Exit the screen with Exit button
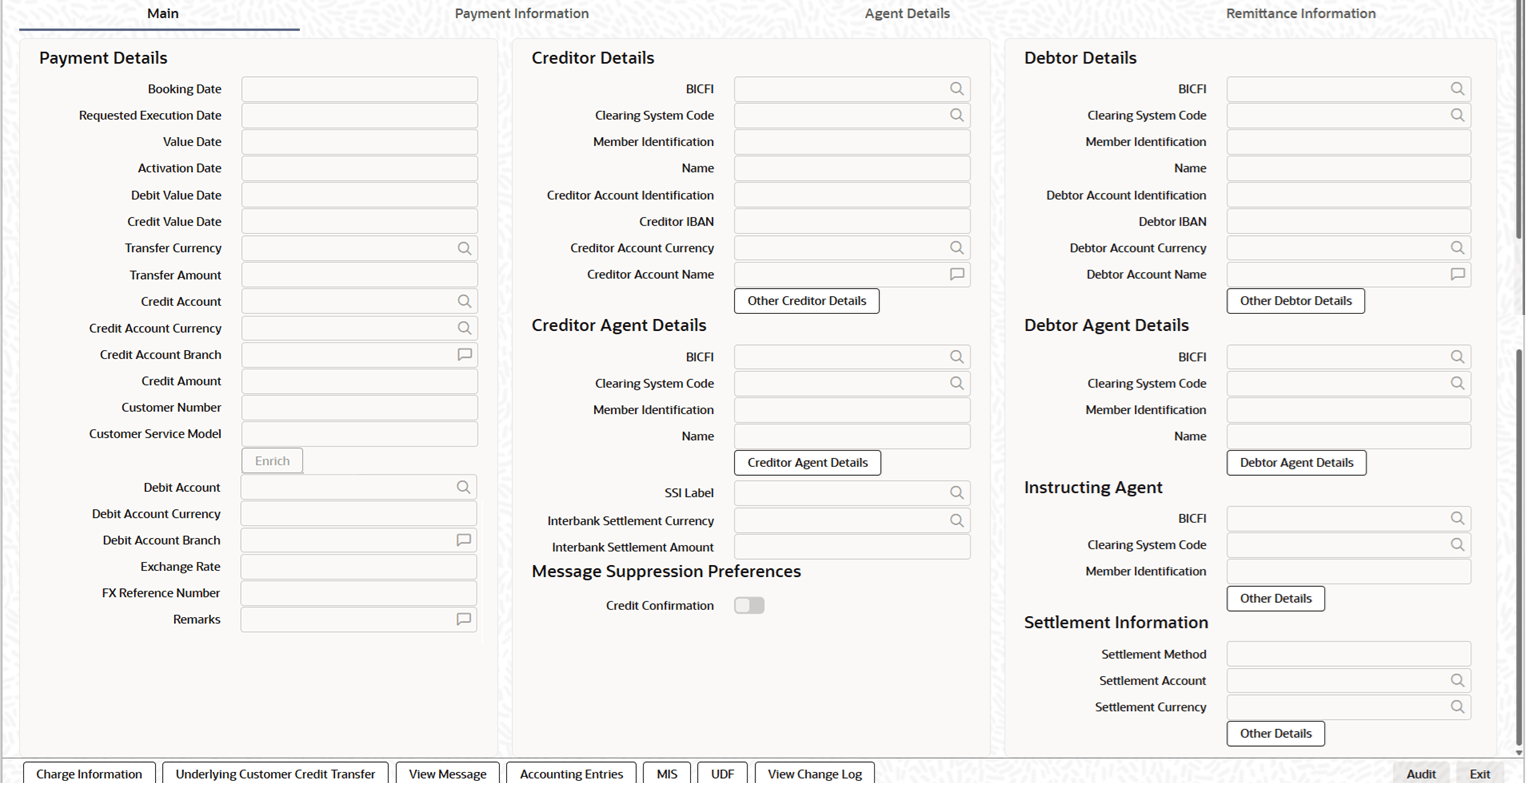The height and width of the screenshot is (786, 1527). [x=1480, y=774]
